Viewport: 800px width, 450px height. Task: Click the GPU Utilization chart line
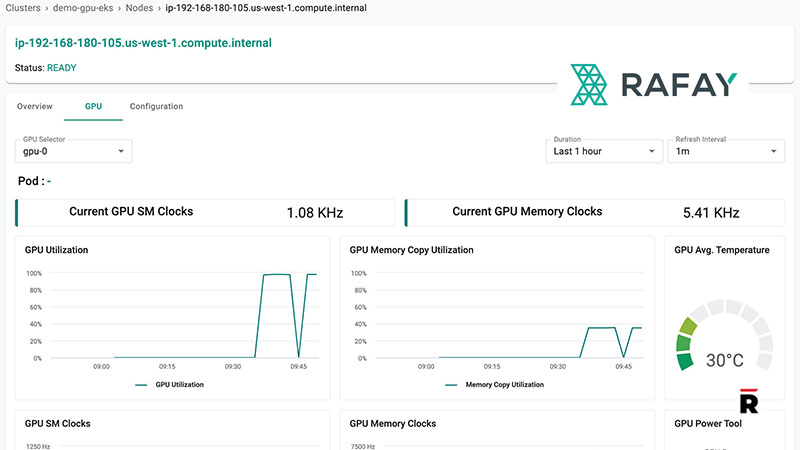pos(275,274)
